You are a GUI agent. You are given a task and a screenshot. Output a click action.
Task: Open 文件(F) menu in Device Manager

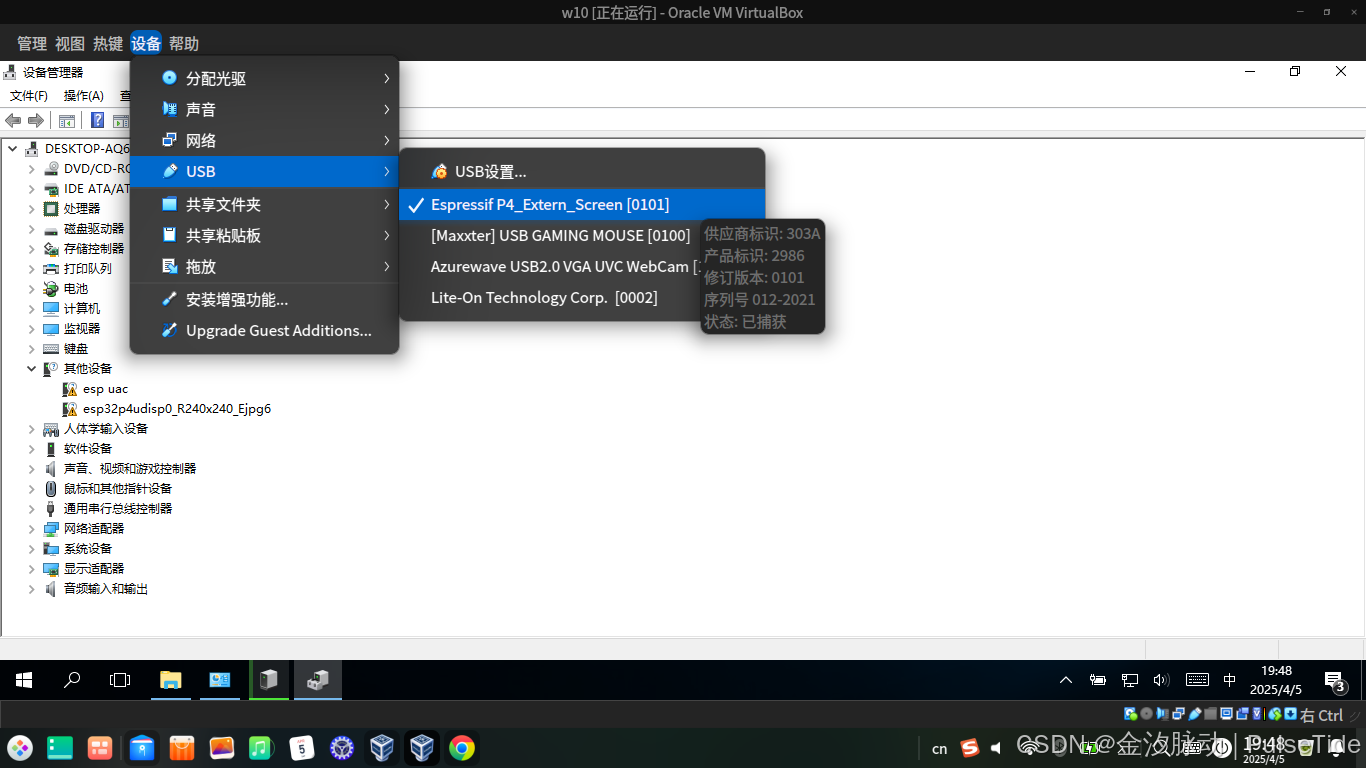pyautogui.click(x=29, y=96)
